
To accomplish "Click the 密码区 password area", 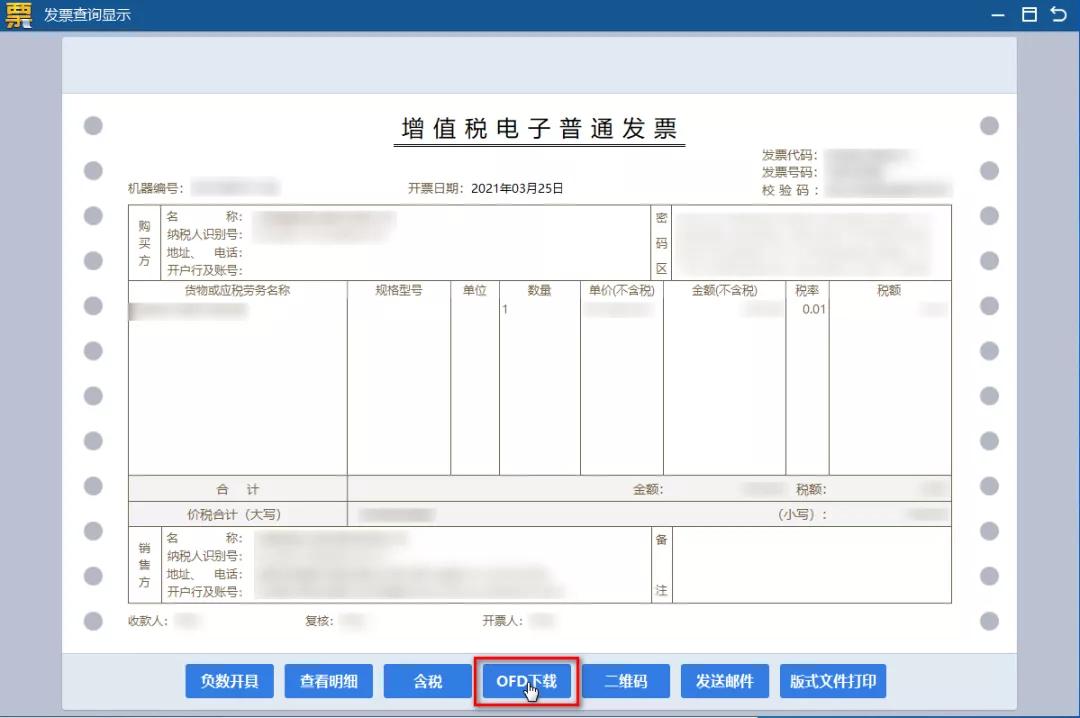I will (810, 241).
